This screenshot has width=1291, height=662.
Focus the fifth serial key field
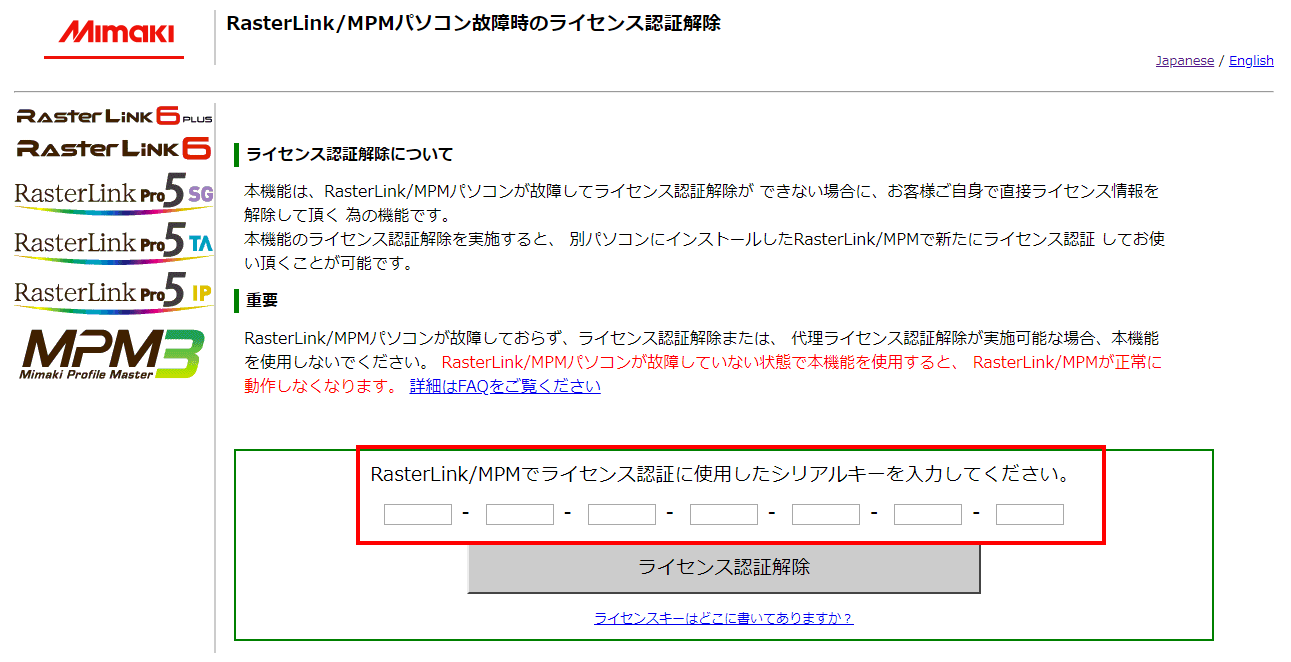(826, 514)
